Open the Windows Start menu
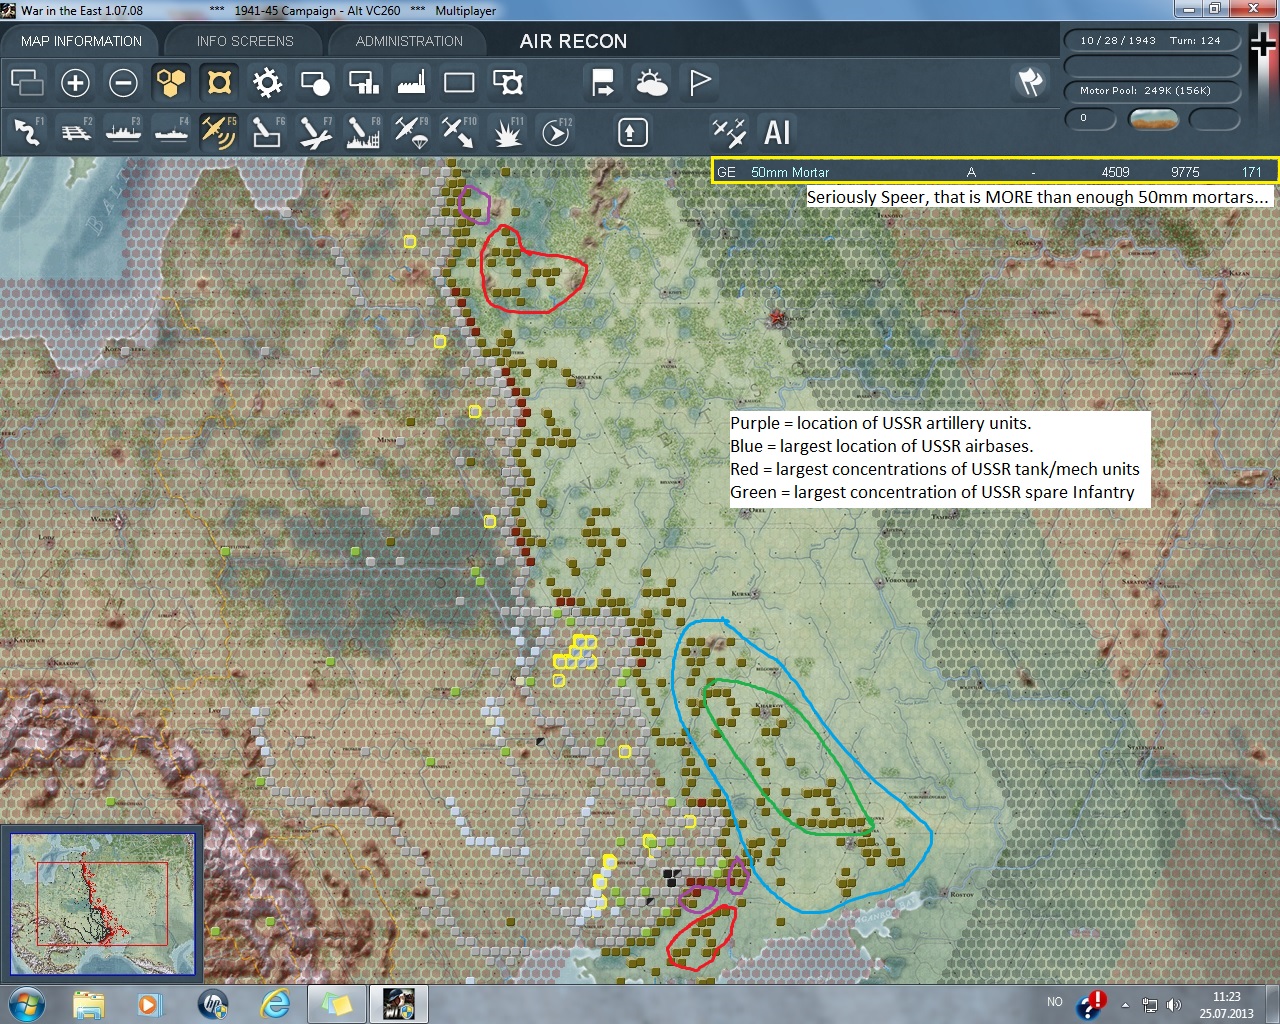 pyautogui.click(x=26, y=1004)
